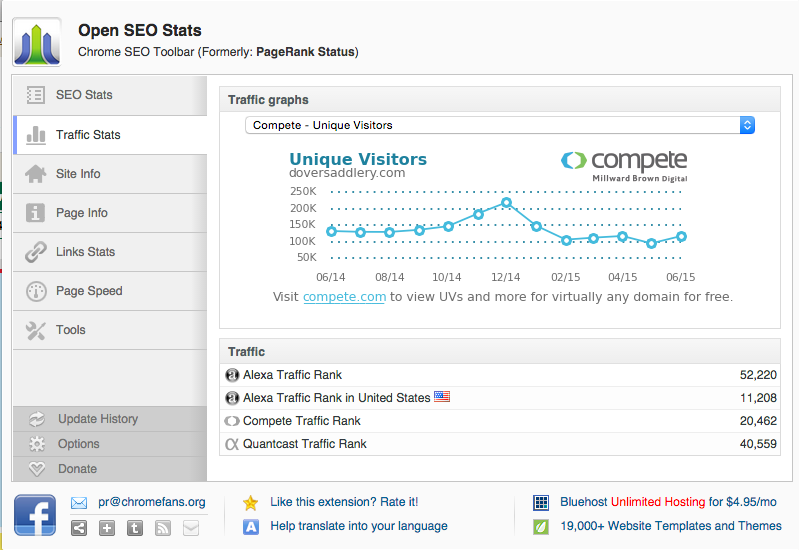Click the Update History refresh icon
799x550 pixels.
37,419
